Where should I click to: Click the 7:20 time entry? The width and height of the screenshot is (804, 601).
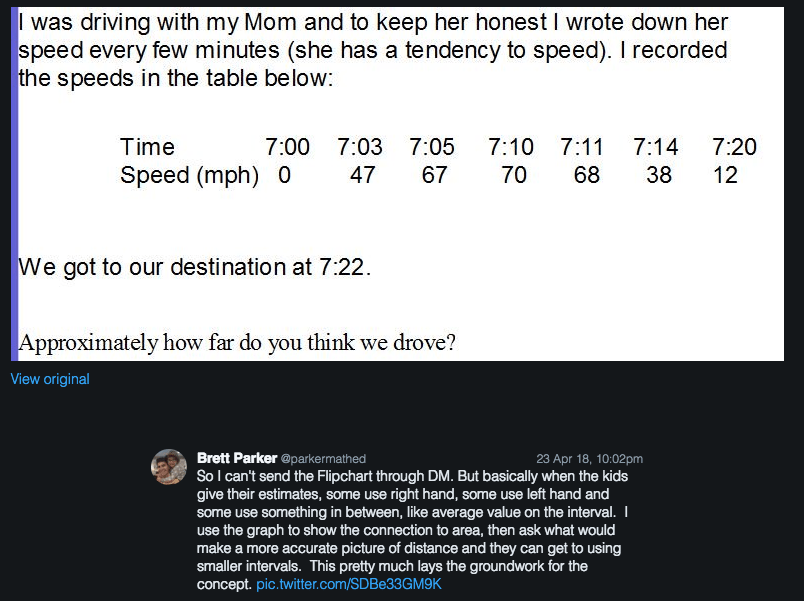[x=734, y=147]
